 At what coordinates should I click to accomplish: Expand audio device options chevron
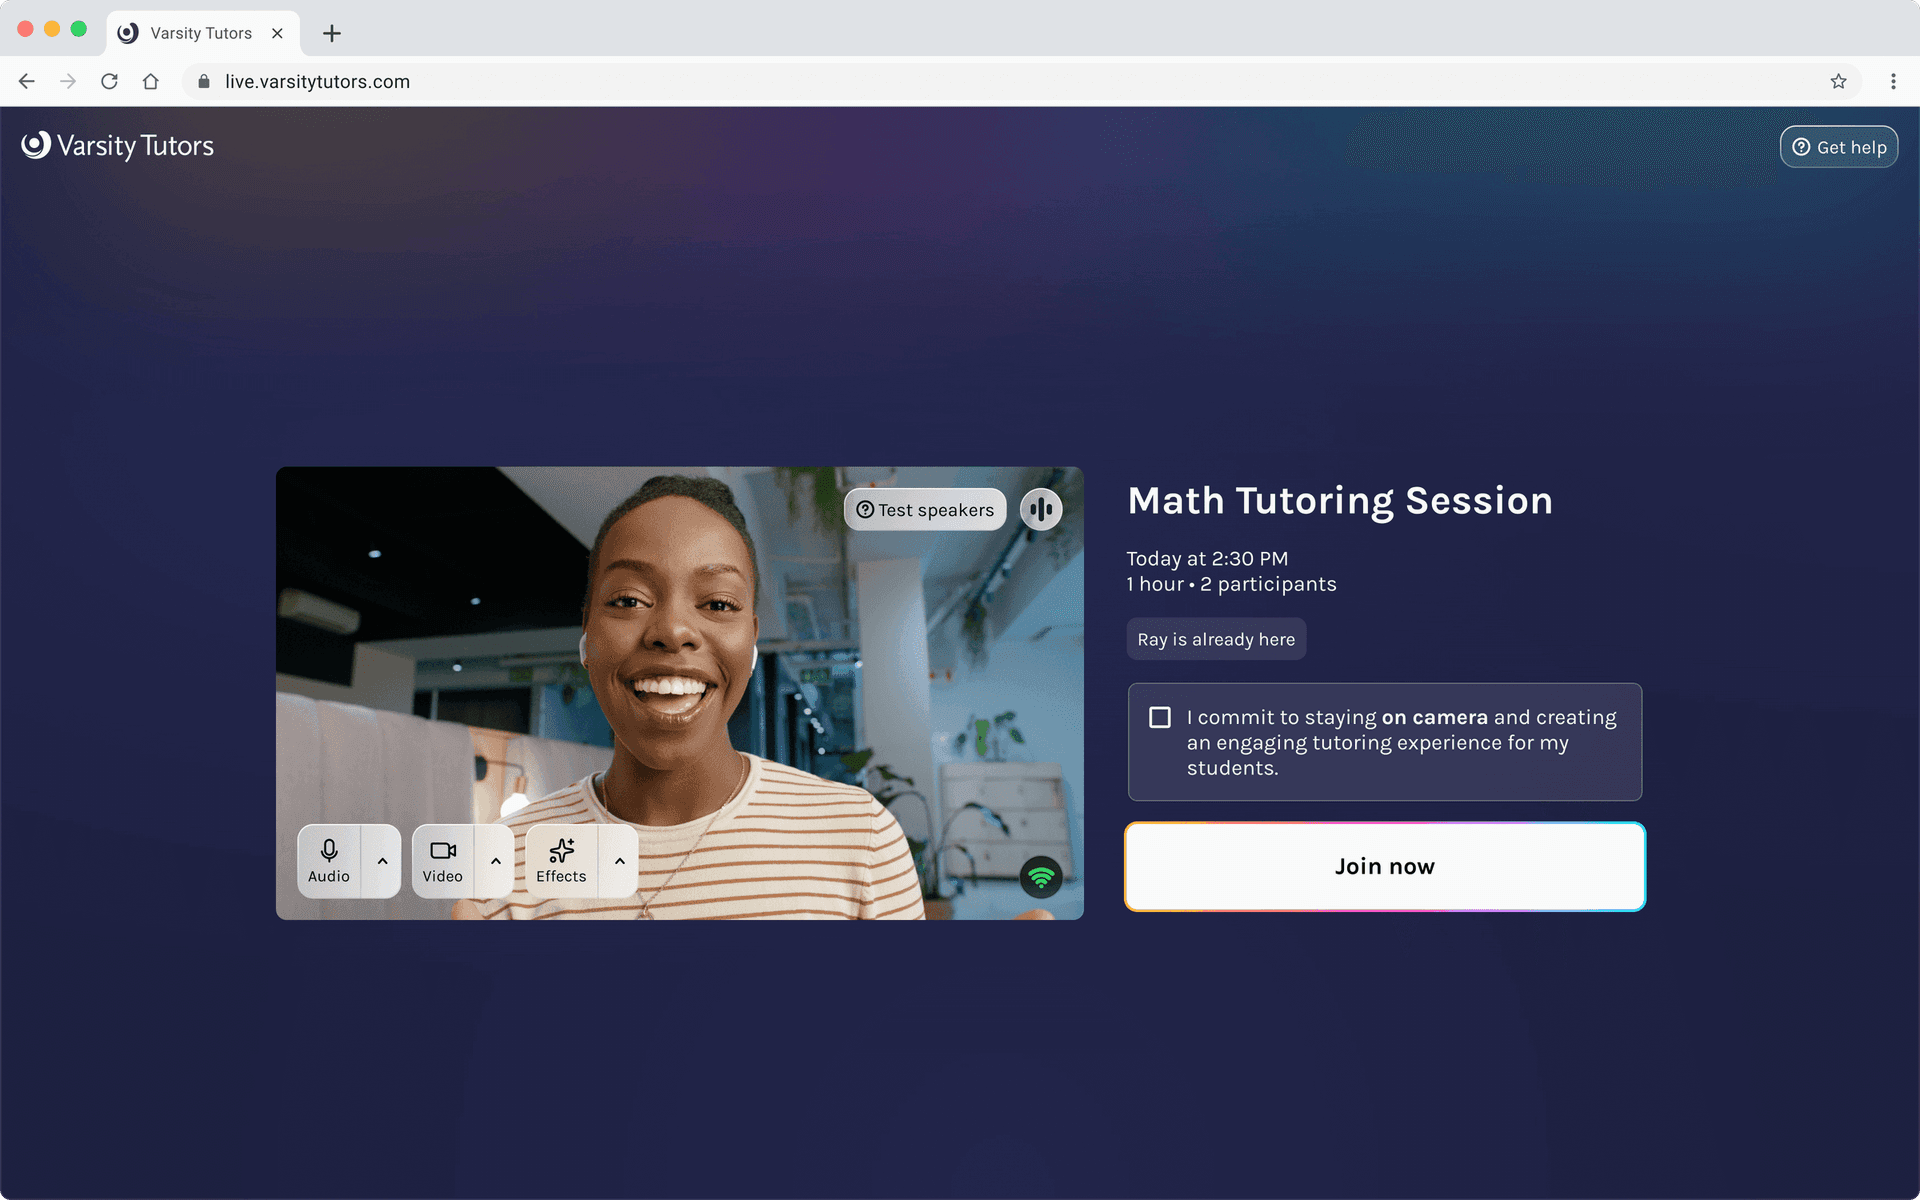[382, 861]
